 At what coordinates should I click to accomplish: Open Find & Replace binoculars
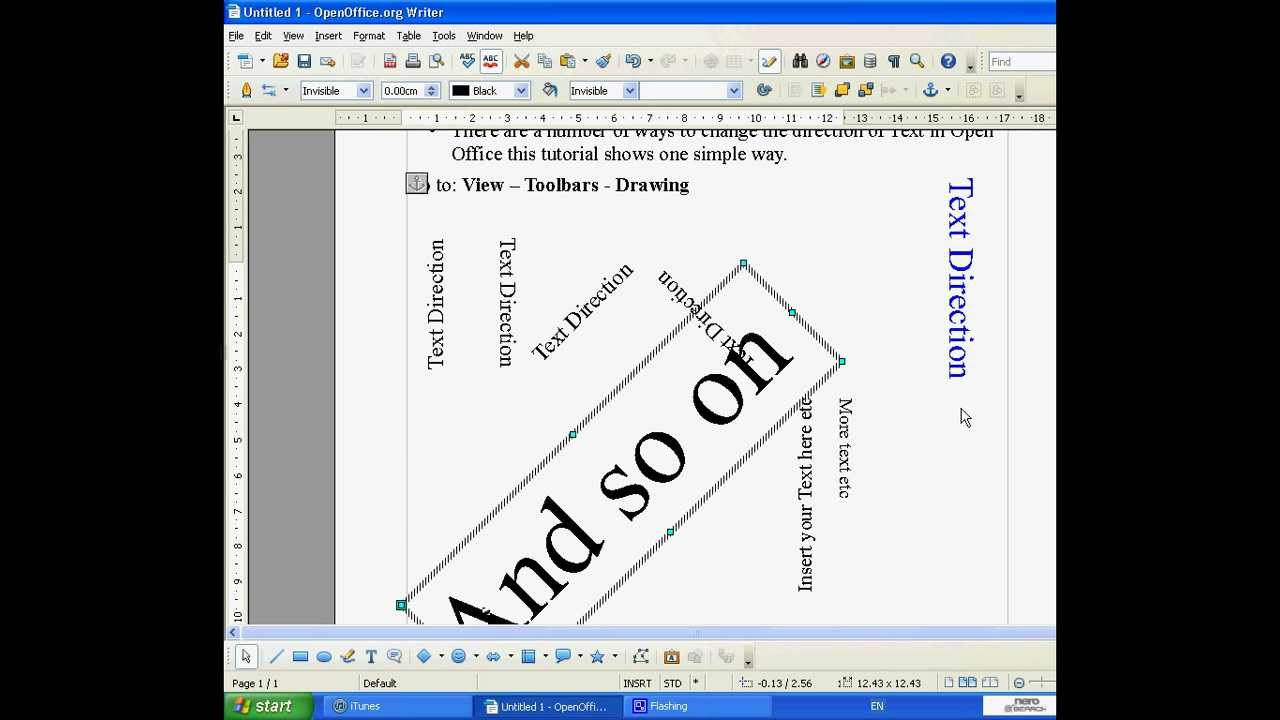pos(799,62)
